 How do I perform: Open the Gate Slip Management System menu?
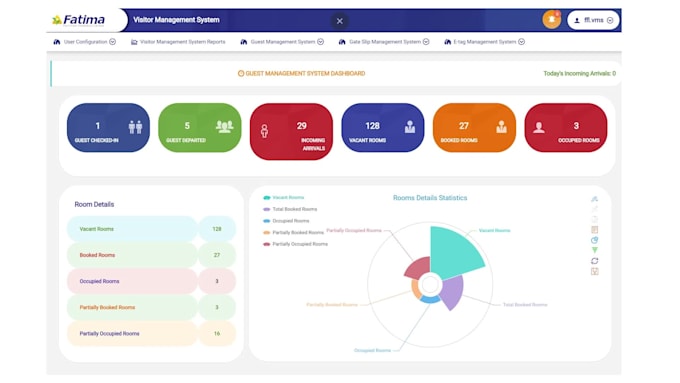click(x=384, y=42)
